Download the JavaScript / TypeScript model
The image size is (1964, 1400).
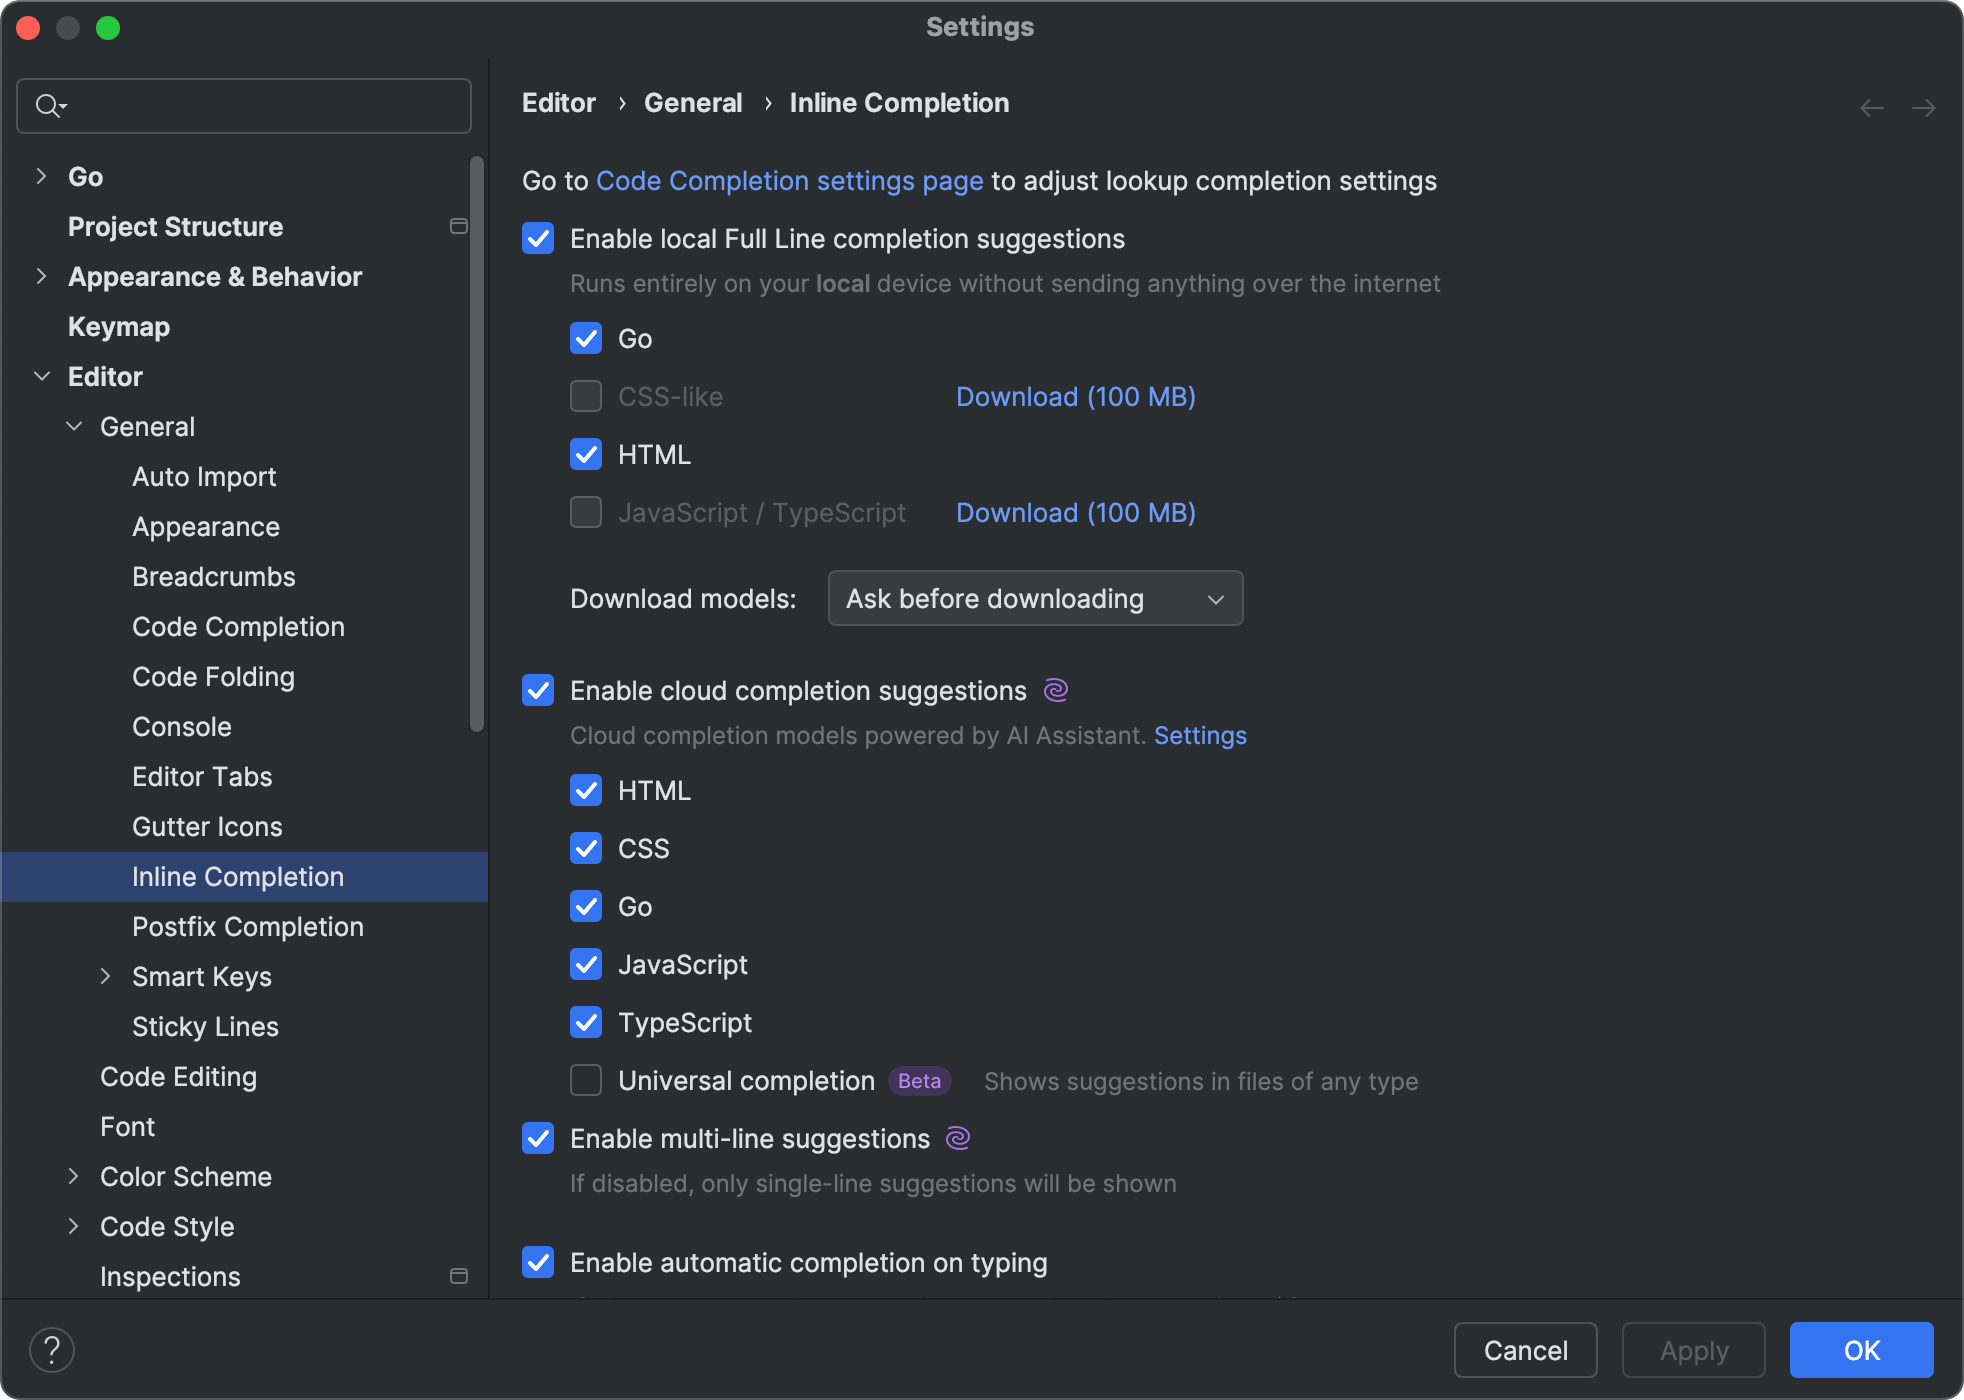pyautogui.click(x=1074, y=512)
